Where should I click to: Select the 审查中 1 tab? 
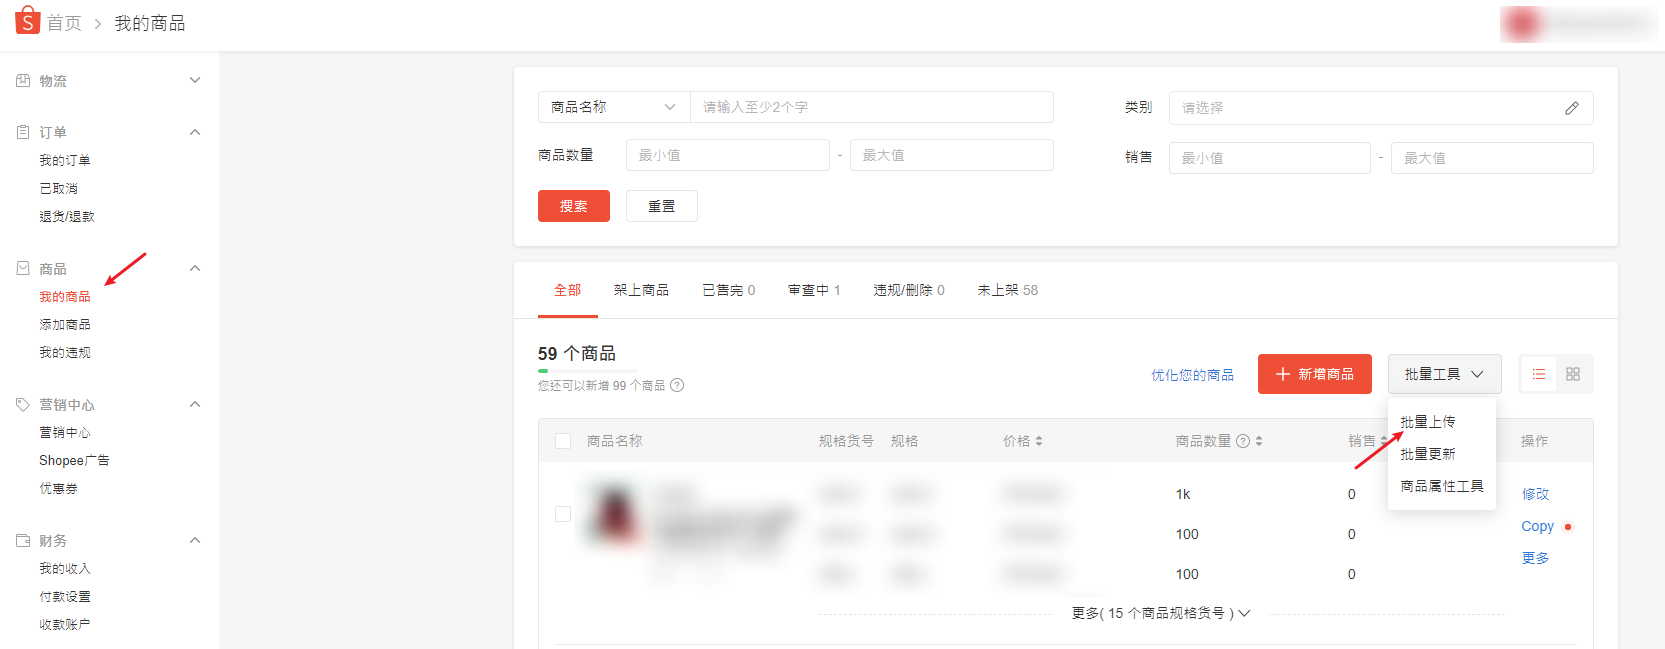tap(814, 290)
